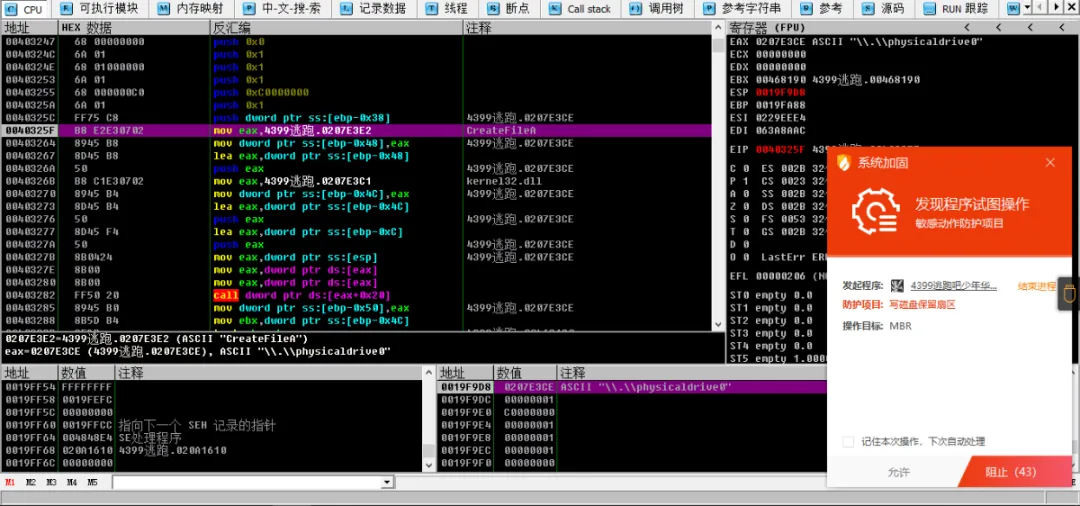The height and width of the screenshot is (506, 1080).
Task: Cycle register view with first header arrow
Action: click(968, 28)
